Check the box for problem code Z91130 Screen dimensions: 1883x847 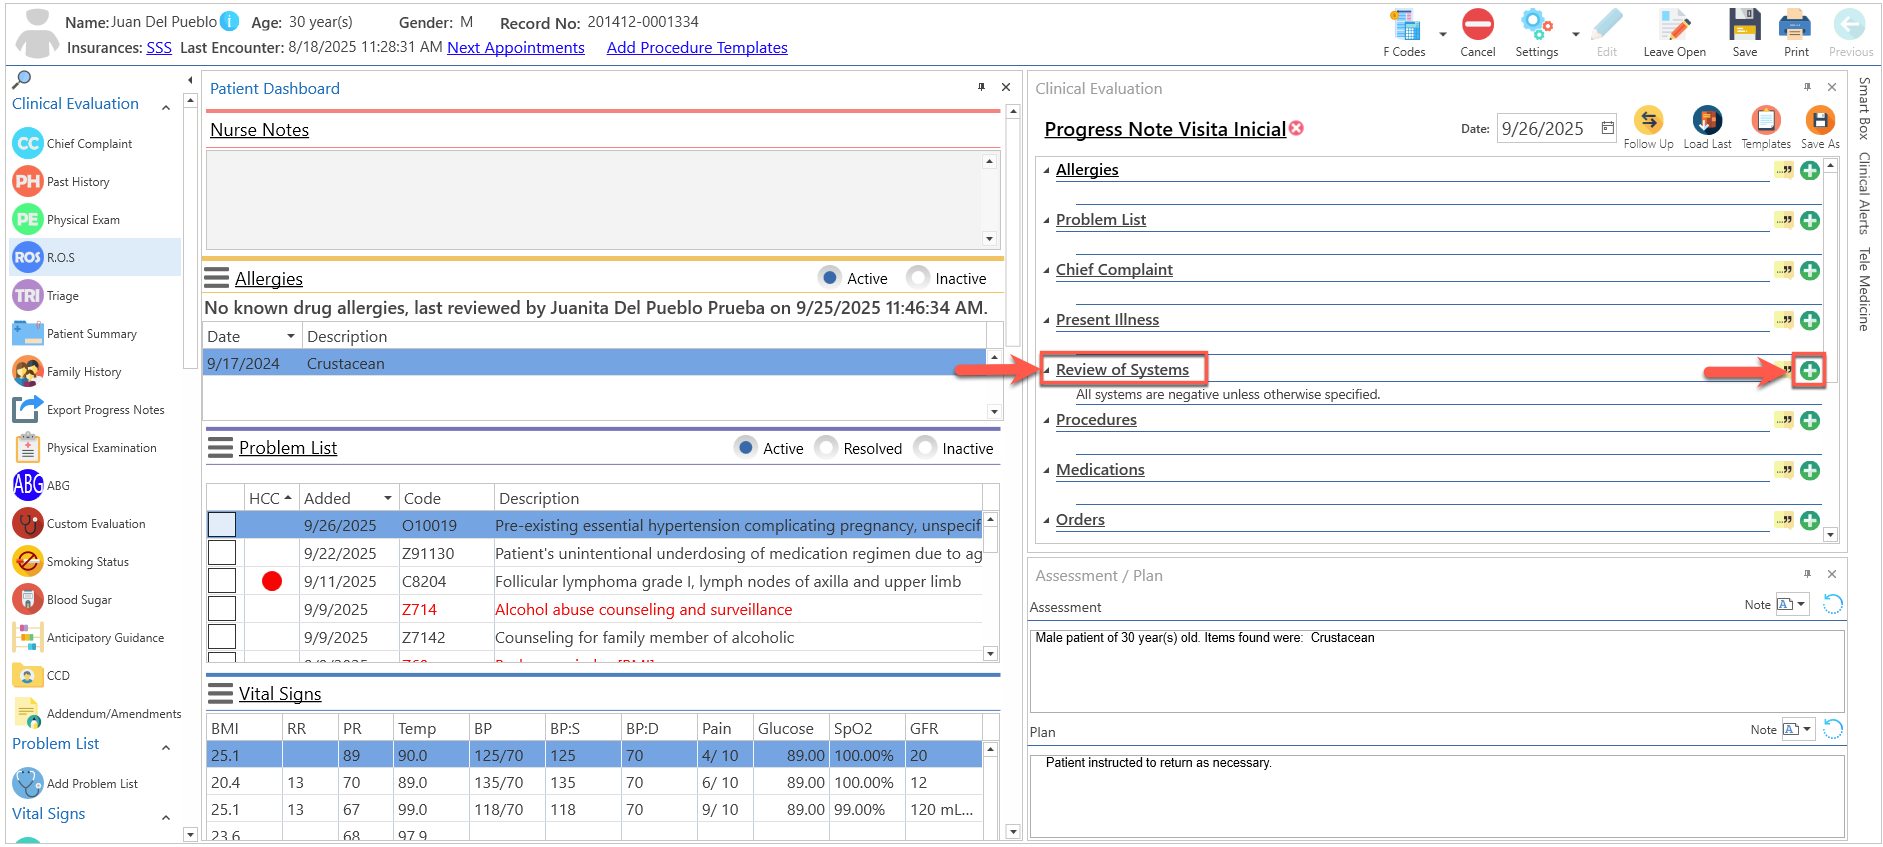point(222,553)
